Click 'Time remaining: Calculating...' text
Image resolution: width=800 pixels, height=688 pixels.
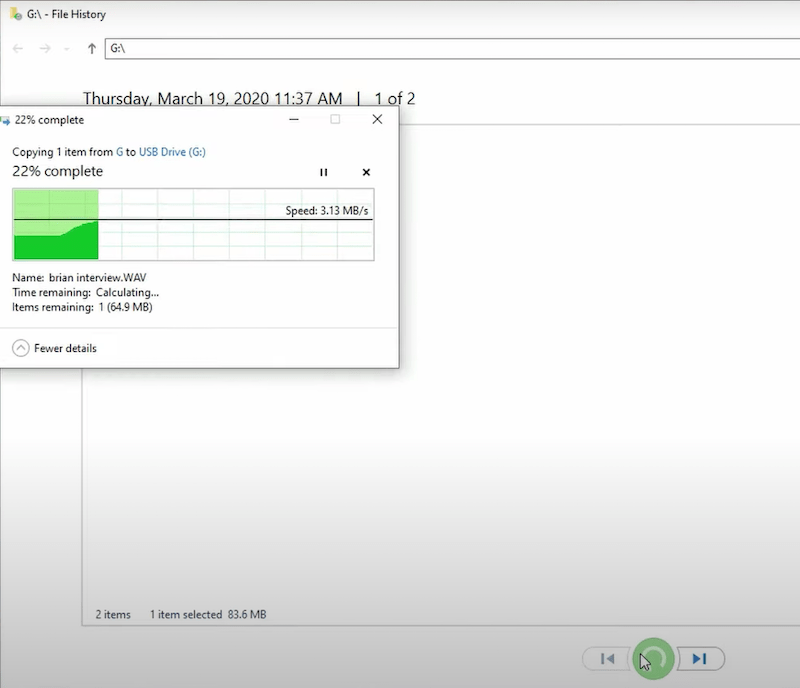click(85, 292)
